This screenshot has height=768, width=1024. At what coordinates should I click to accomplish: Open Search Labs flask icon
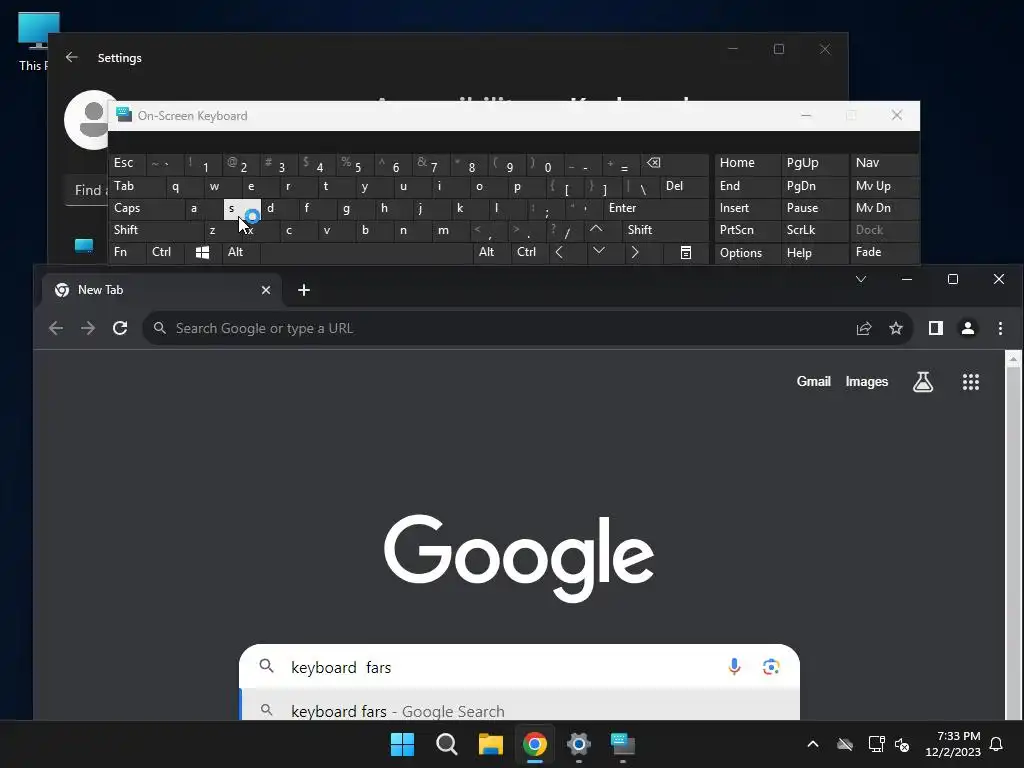tap(923, 381)
